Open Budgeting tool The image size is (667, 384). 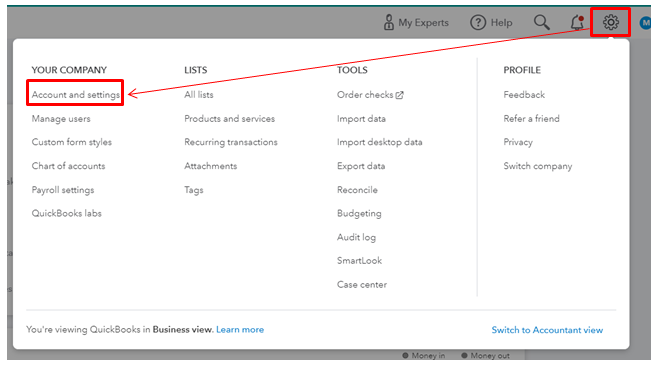[359, 213]
